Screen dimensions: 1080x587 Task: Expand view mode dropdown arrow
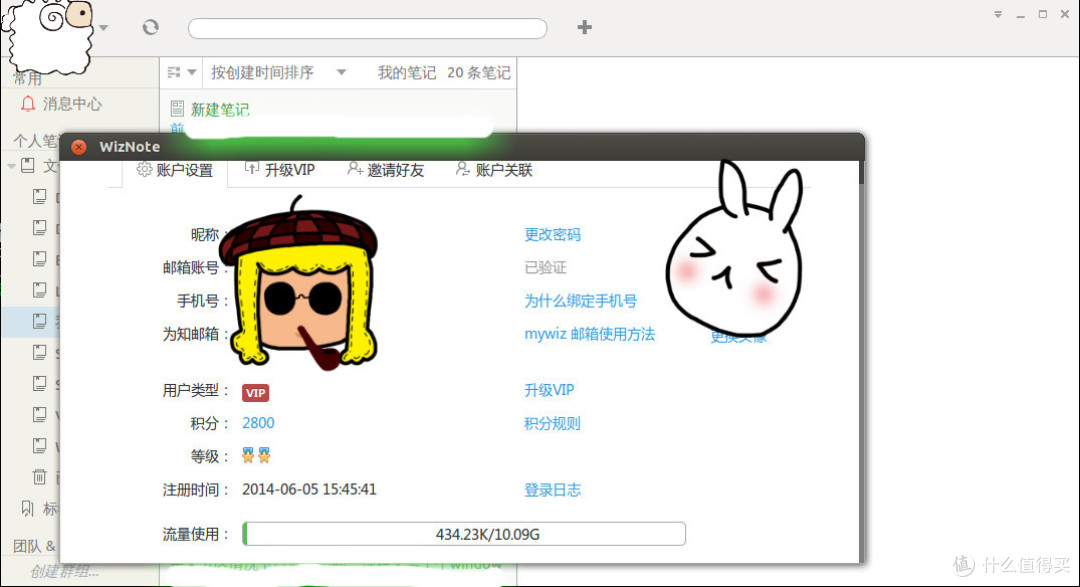coord(192,72)
